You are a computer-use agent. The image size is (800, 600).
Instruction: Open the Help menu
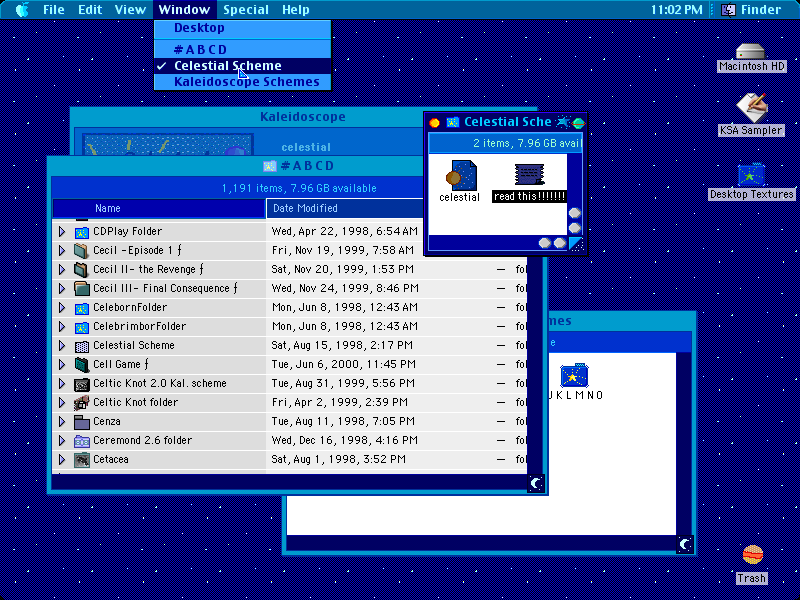click(296, 10)
